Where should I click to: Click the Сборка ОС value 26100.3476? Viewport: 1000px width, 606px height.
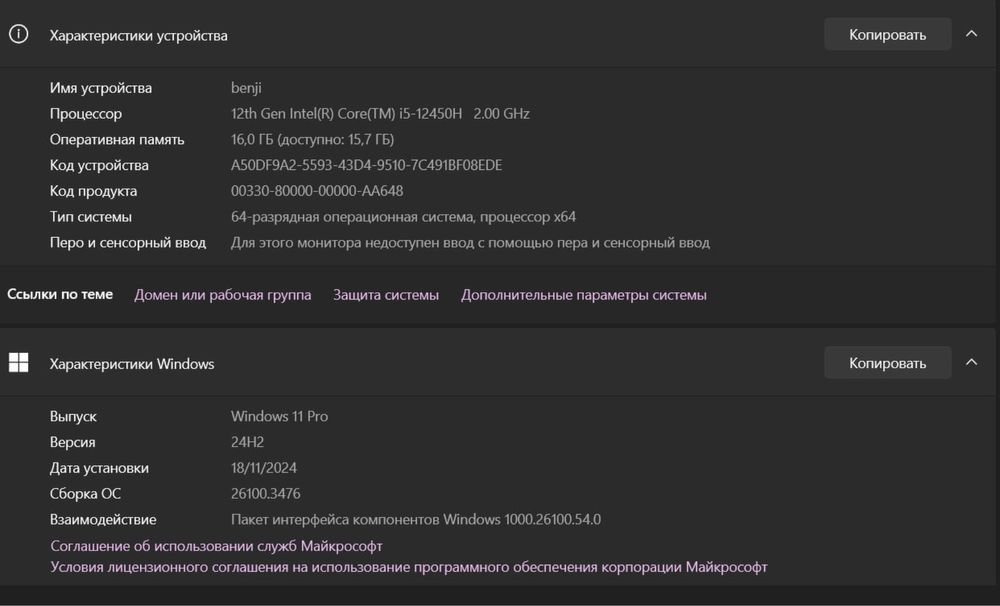[265, 494]
